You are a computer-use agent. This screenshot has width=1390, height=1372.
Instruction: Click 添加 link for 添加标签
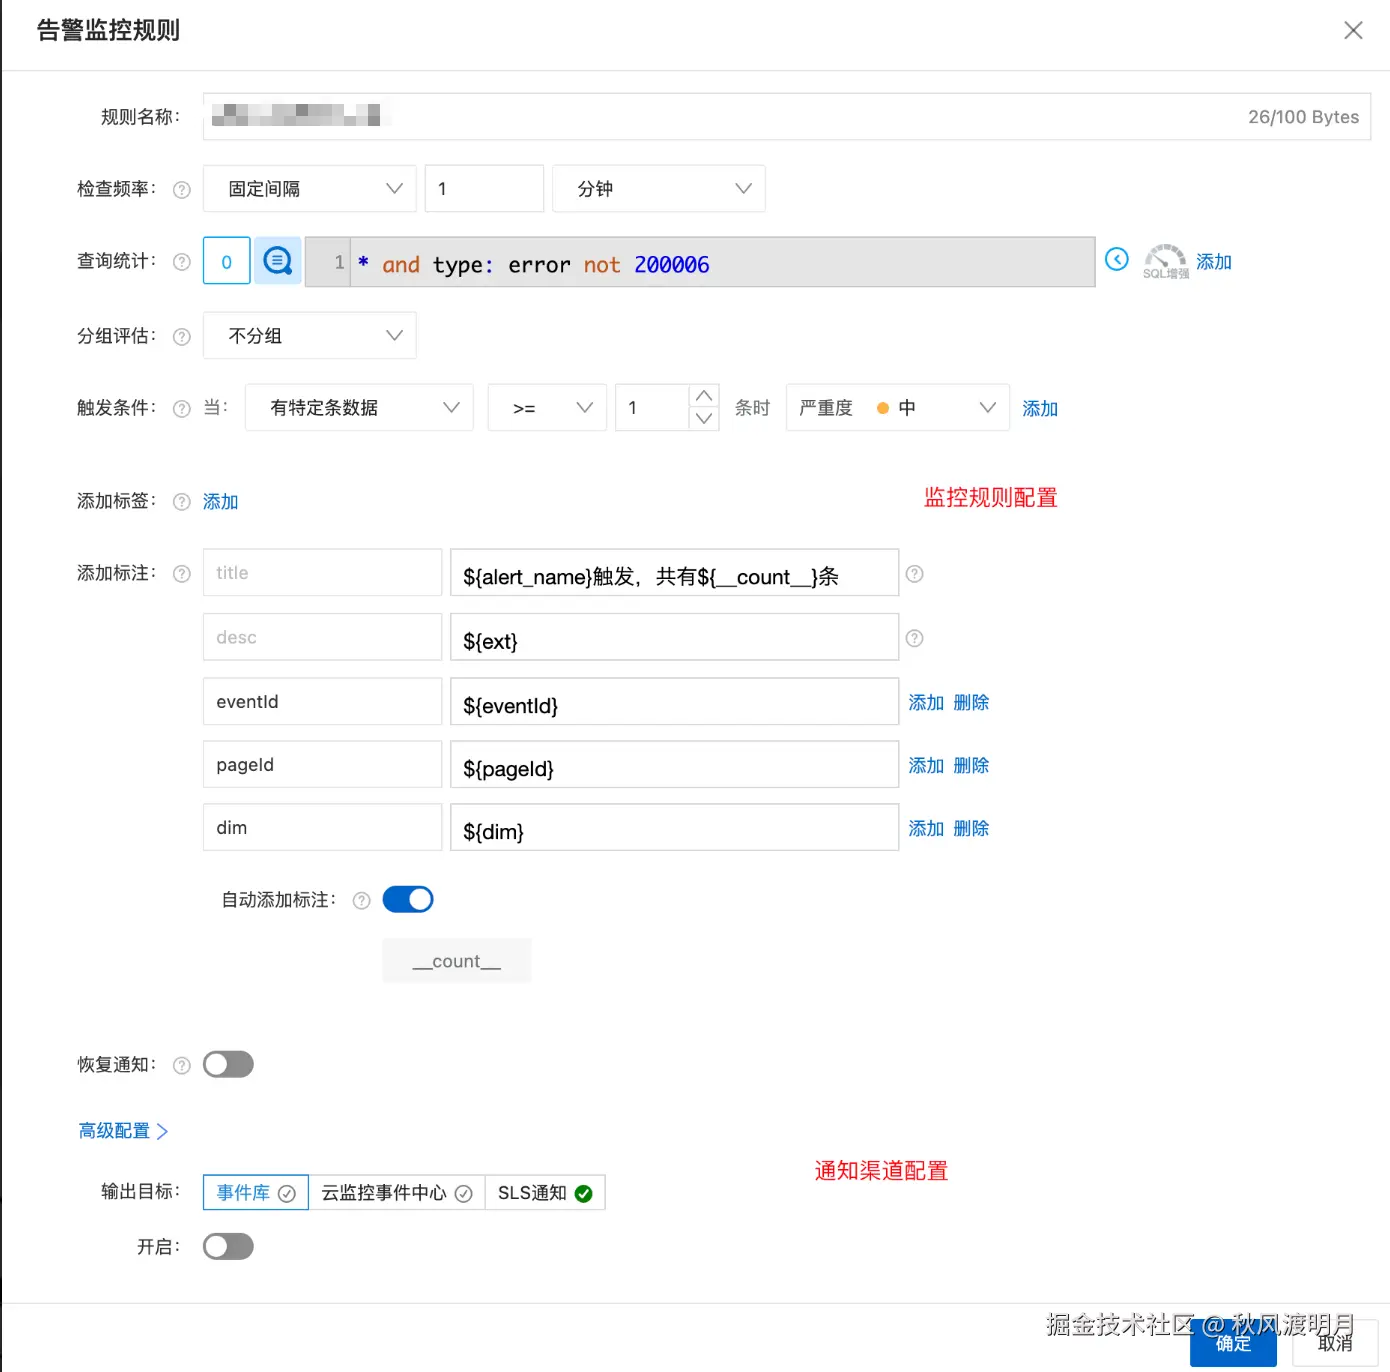tap(221, 502)
